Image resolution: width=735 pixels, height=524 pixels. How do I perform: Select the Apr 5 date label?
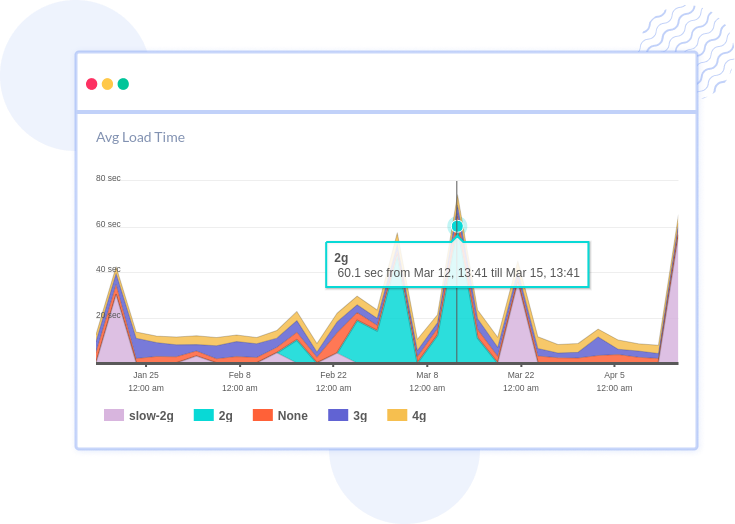coord(614,375)
